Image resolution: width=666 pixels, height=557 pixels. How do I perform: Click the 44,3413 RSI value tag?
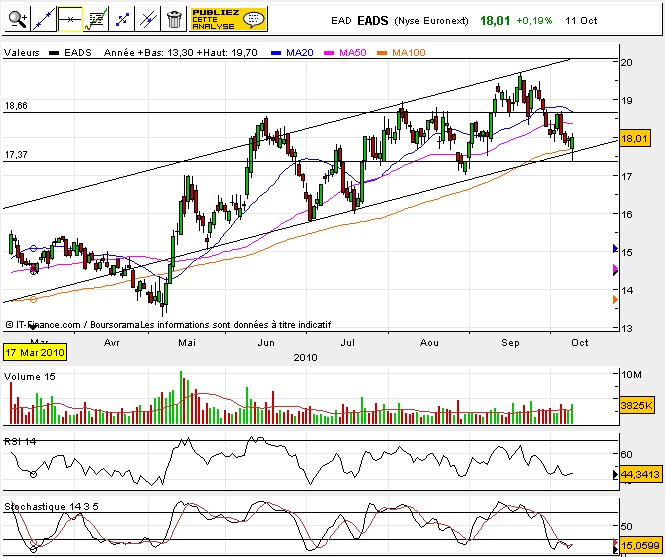click(x=641, y=474)
